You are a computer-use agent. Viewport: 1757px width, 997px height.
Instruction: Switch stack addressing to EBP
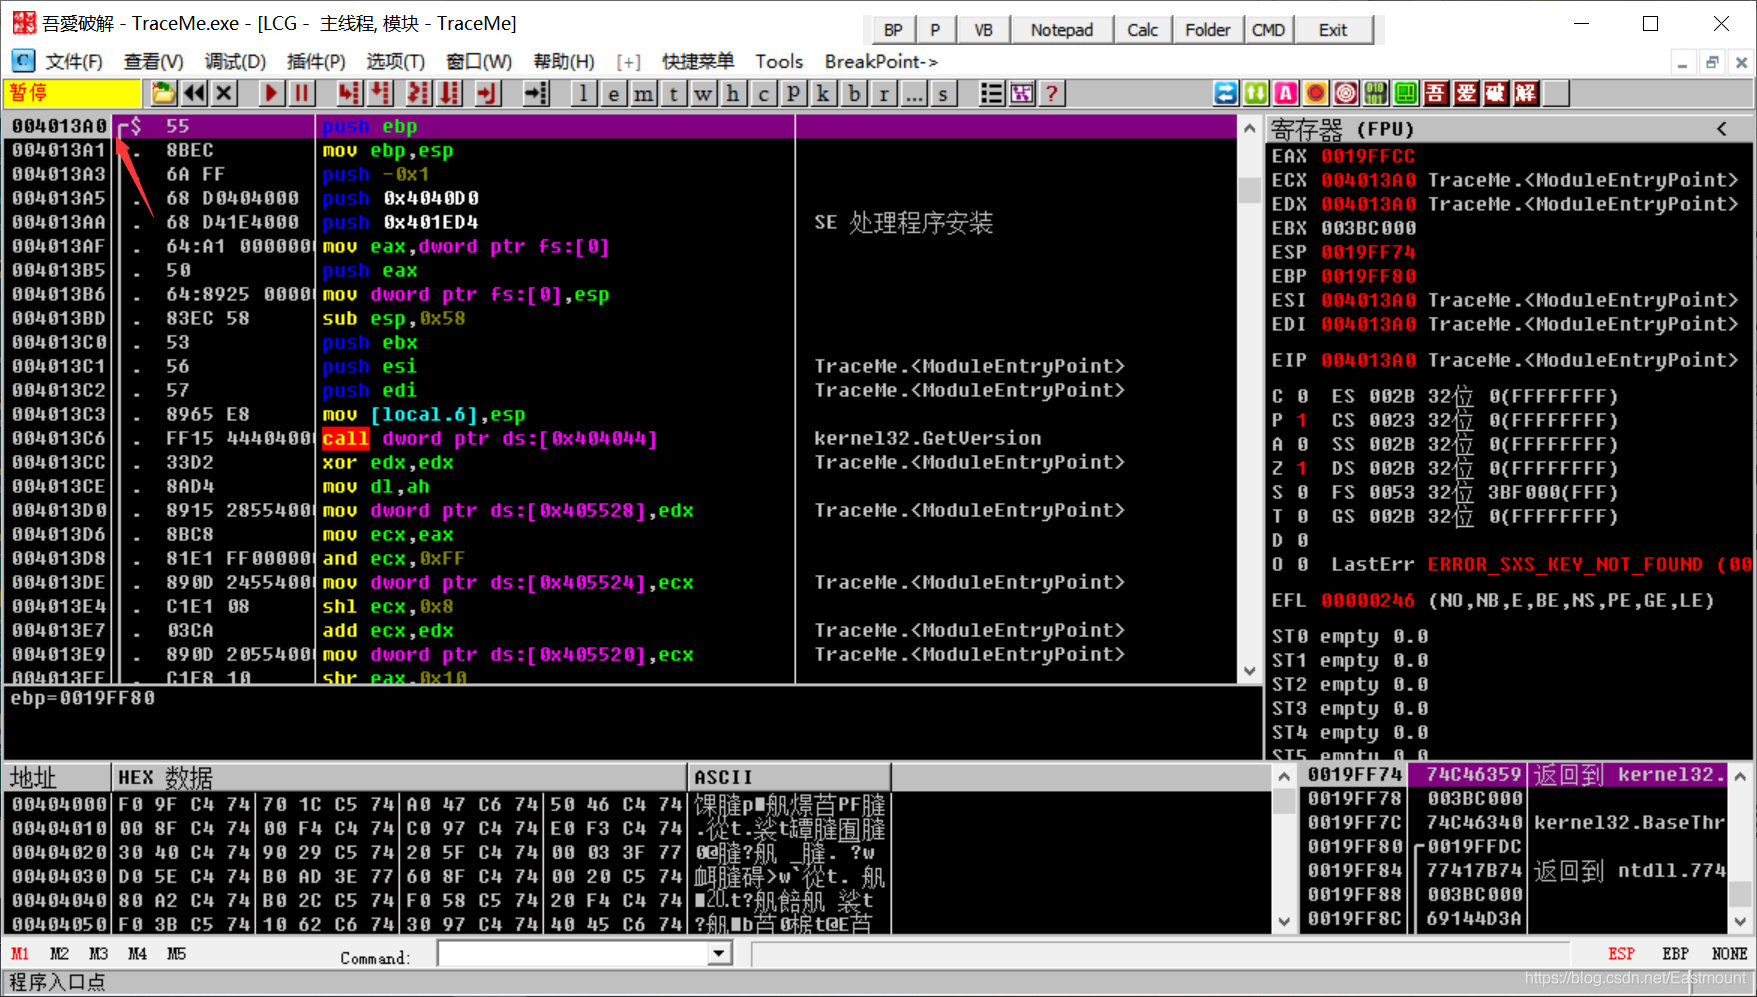tap(1675, 954)
